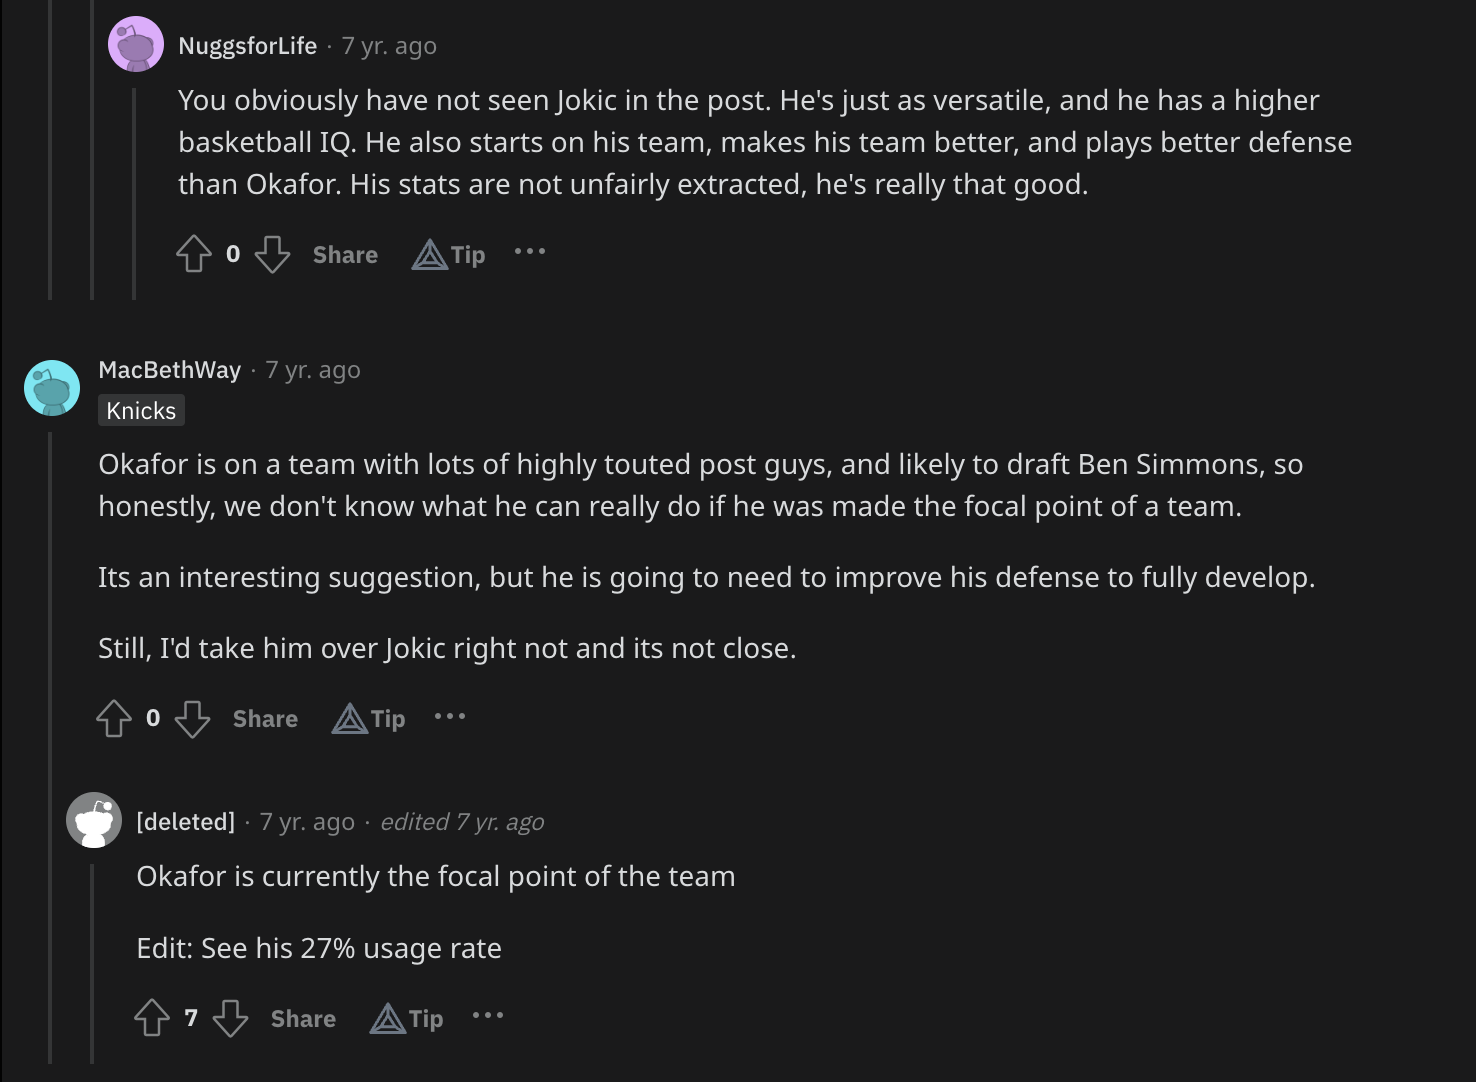Open MacBethWay's user profile
Viewport: 1476px width, 1082px height.
169,370
